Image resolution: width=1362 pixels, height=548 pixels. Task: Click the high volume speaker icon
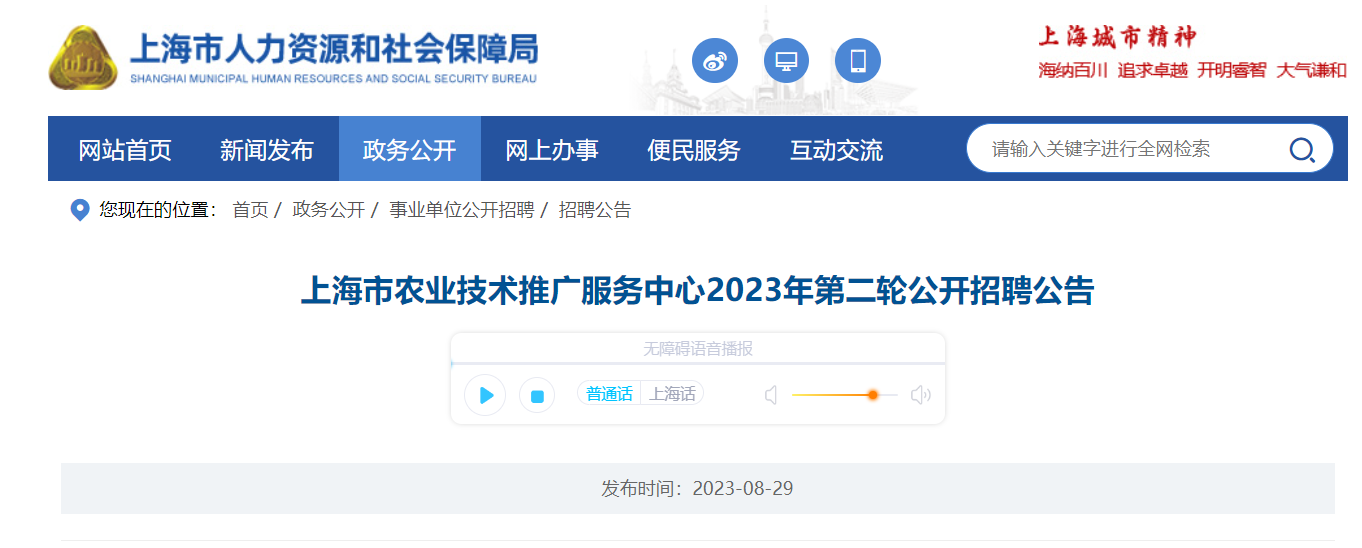[920, 395]
